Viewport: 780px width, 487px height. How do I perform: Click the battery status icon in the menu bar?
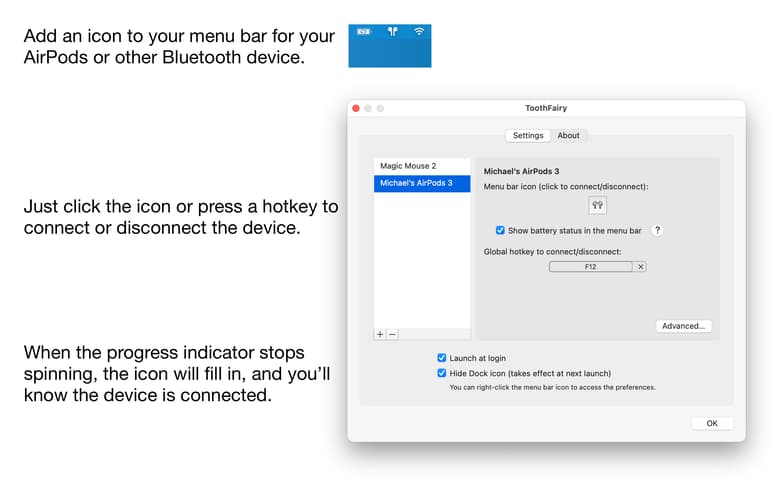pyautogui.click(x=364, y=32)
